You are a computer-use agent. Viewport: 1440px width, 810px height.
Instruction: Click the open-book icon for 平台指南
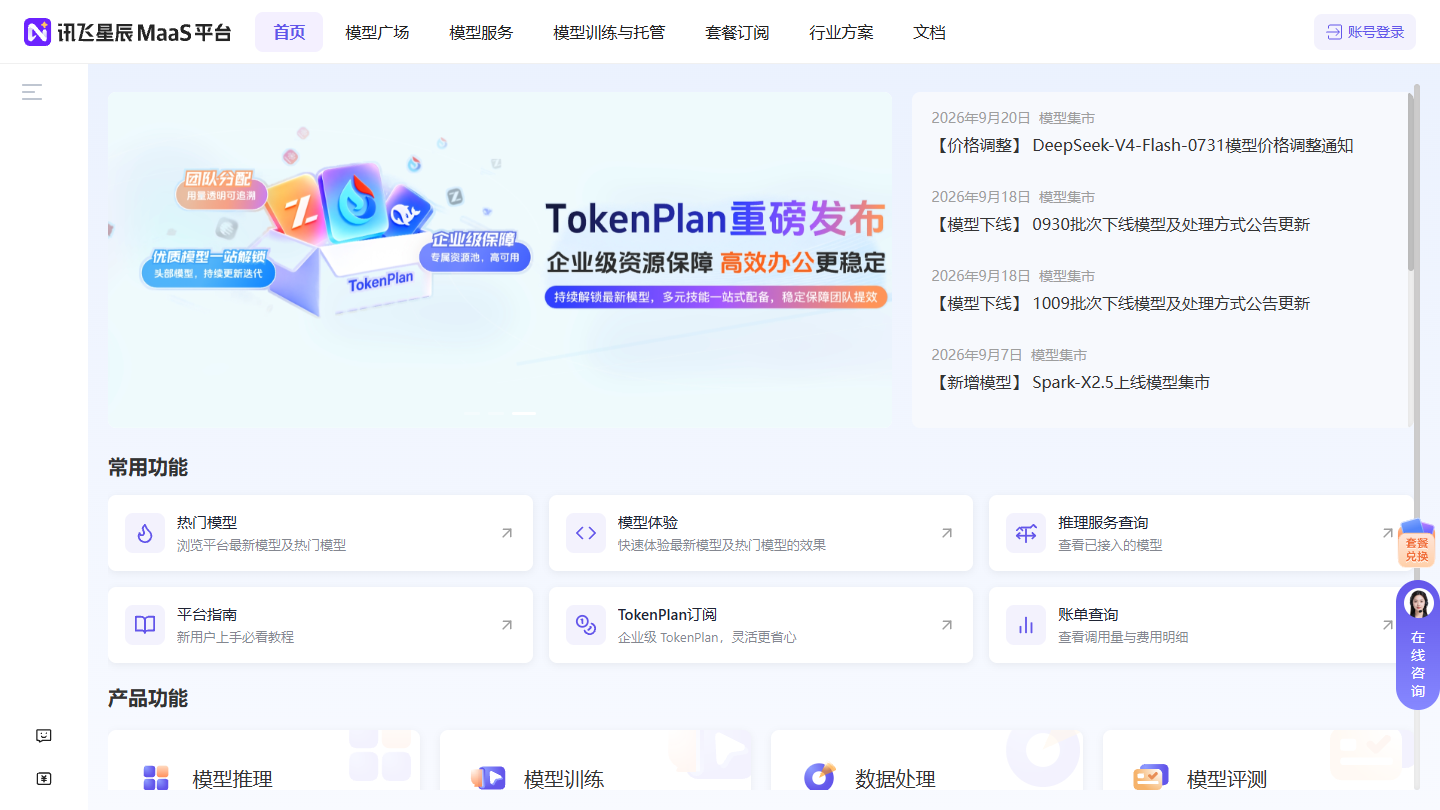pyautogui.click(x=145, y=625)
